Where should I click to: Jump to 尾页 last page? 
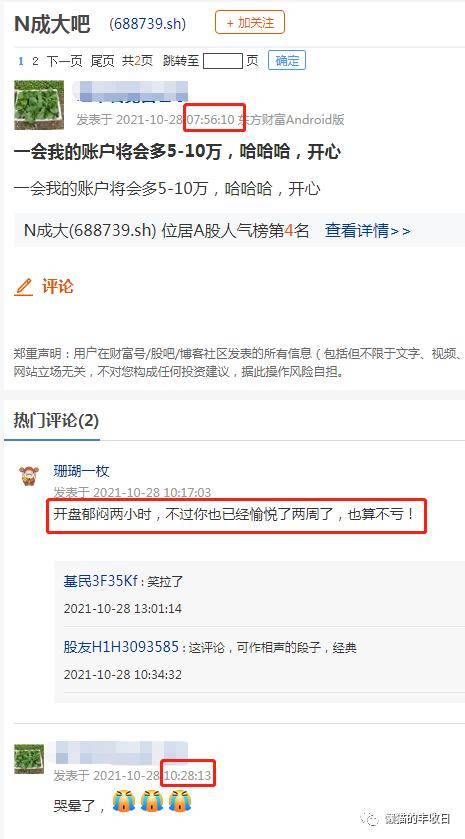click(102, 61)
